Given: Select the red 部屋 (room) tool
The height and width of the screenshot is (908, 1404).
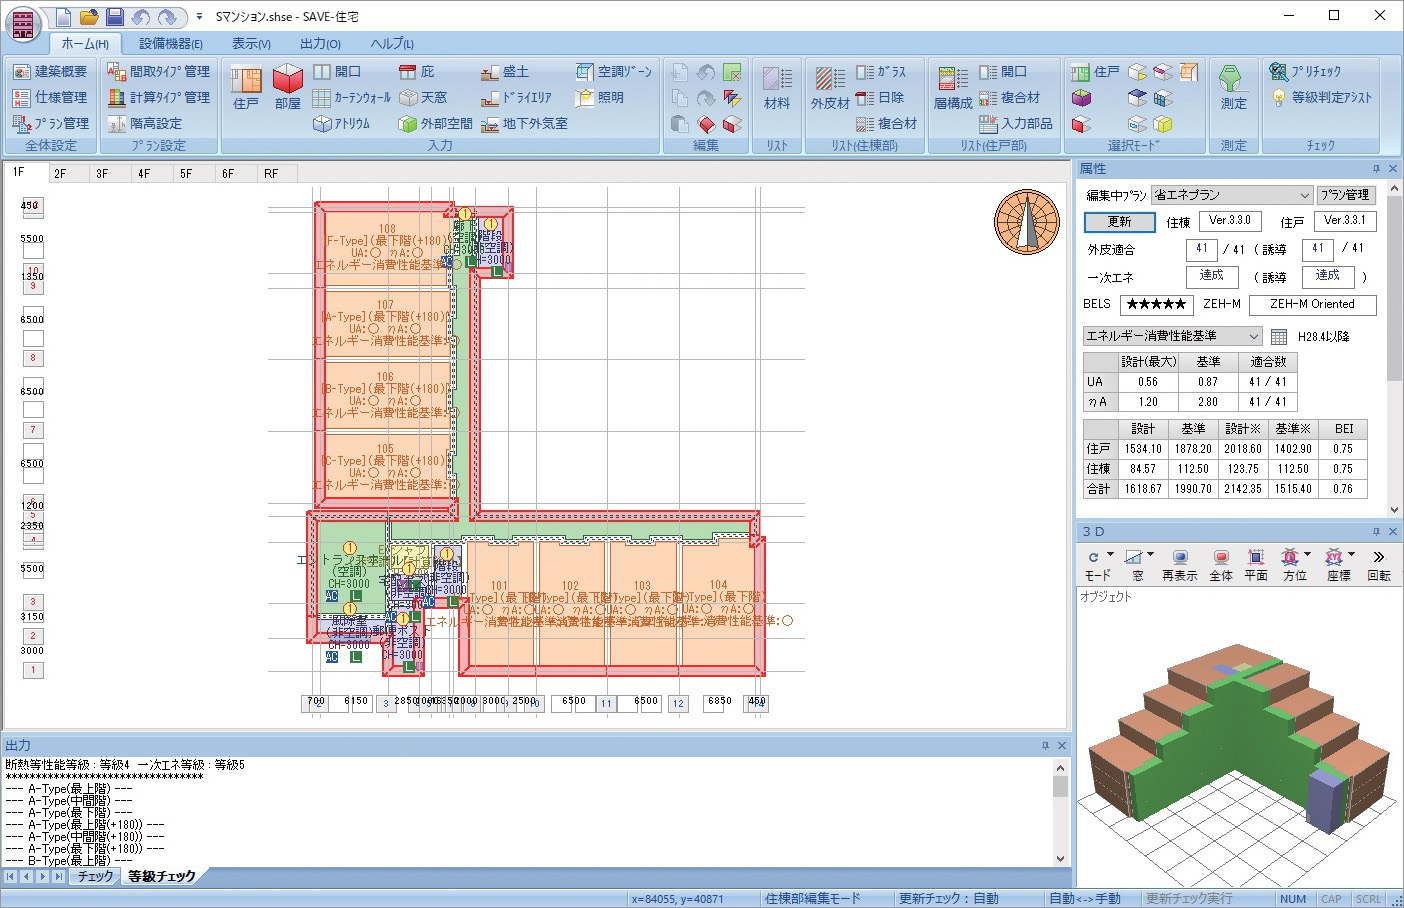Looking at the screenshot, I should (287, 87).
